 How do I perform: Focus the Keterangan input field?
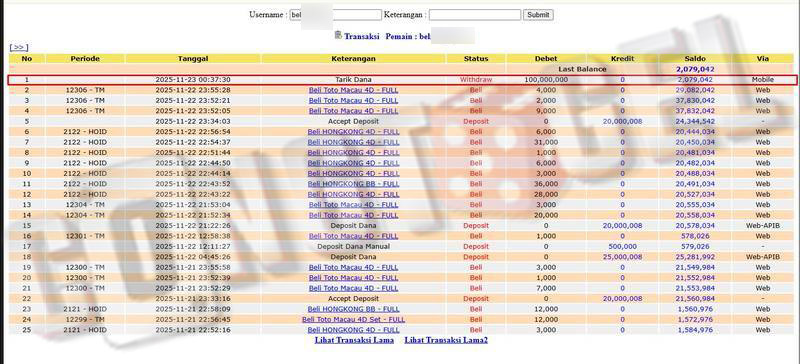(x=475, y=15)
